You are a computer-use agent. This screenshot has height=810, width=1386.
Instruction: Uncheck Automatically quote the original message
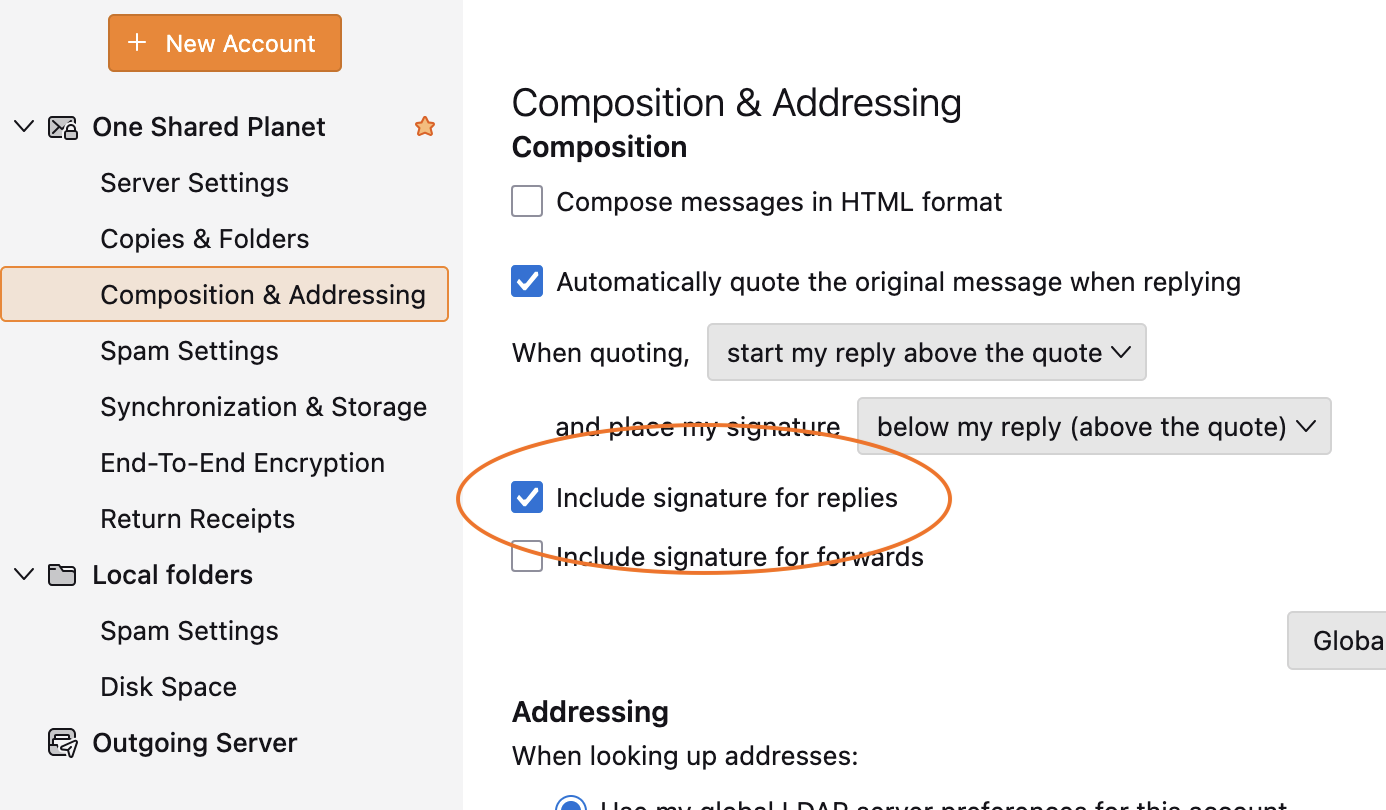(x=527, y=282)
